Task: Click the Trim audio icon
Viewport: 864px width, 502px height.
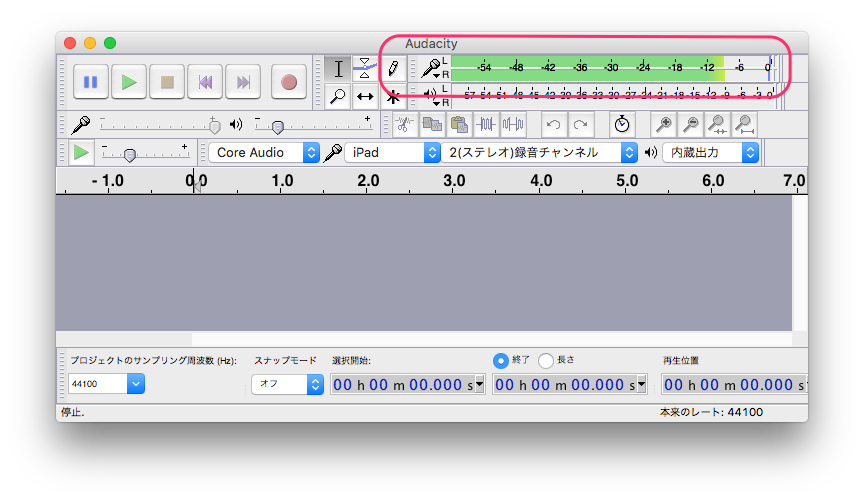Action: [485, 124]
